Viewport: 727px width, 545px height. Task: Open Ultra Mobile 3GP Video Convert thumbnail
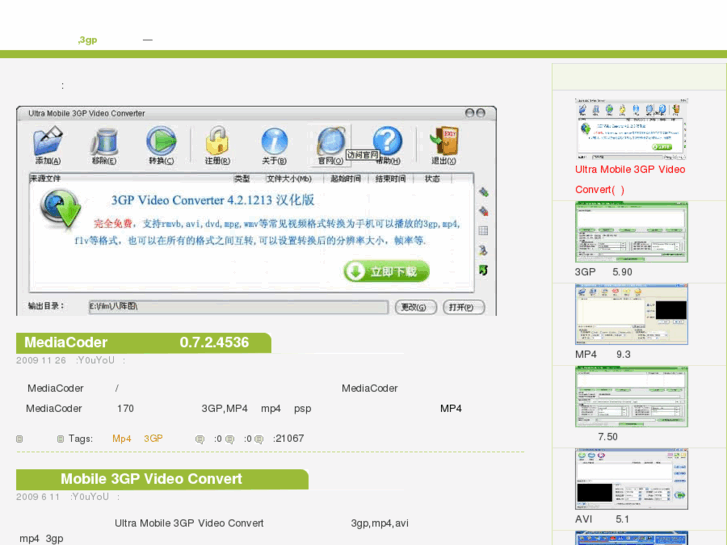(631, 129)
